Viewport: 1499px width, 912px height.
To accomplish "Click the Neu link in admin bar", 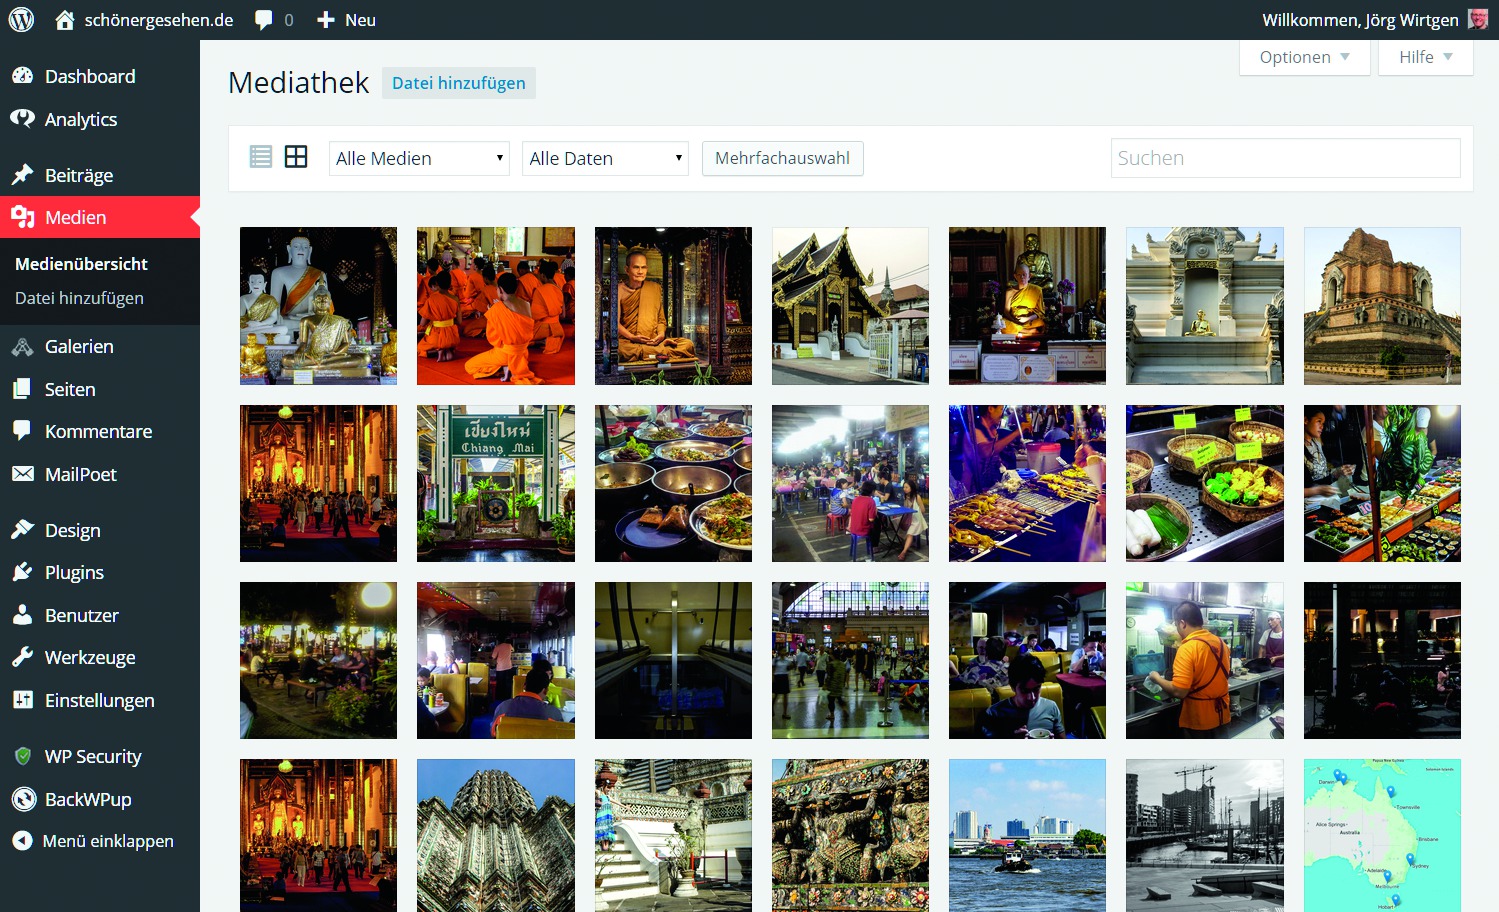I will point(360,20).
